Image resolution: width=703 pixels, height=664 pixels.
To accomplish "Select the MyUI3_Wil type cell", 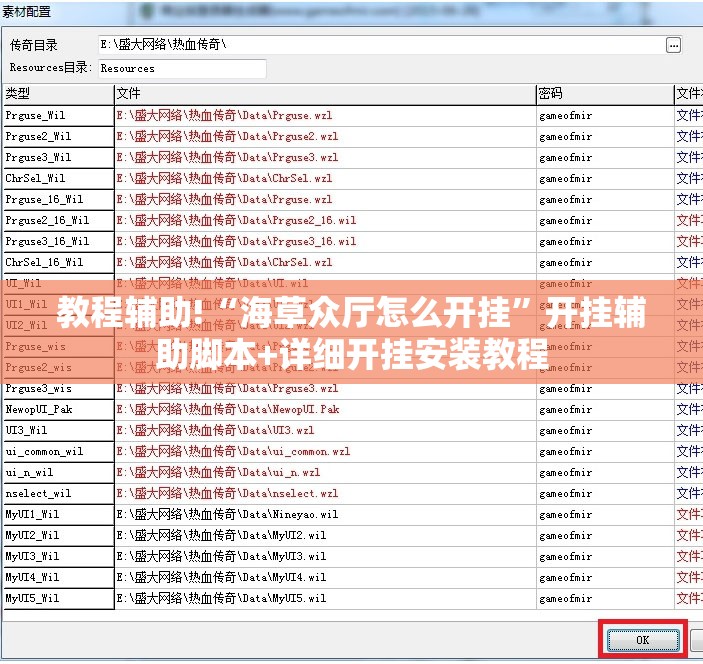I will (58, 557).
